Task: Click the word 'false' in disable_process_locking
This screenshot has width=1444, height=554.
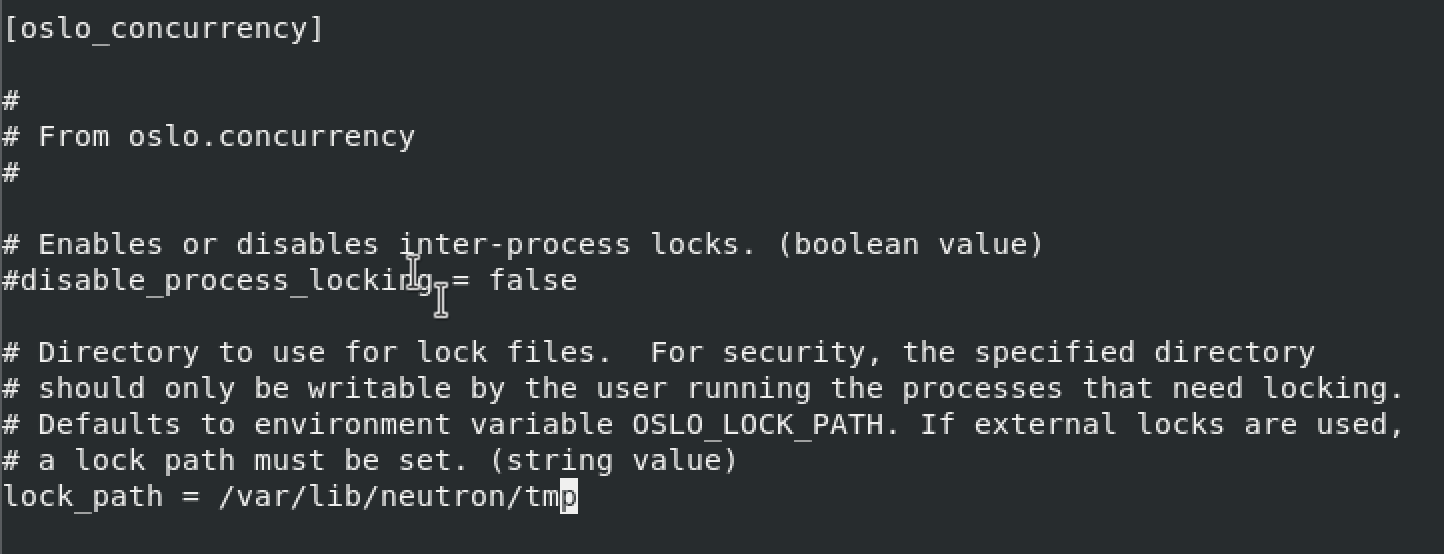Action: click(533, 280)
